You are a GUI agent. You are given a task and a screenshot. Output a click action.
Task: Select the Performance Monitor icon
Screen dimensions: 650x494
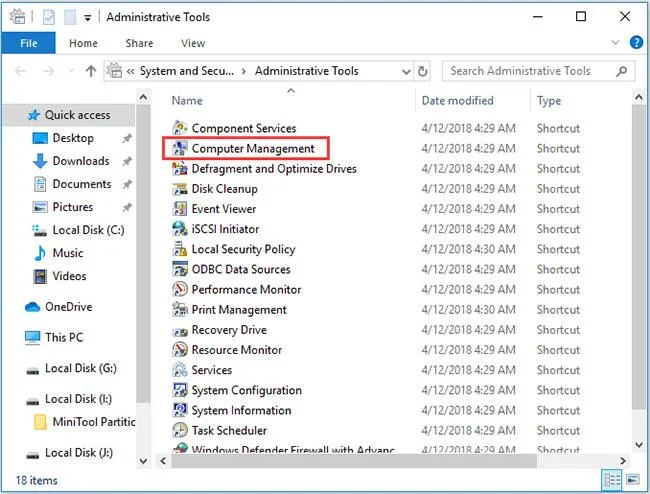[x=179, y=289]
